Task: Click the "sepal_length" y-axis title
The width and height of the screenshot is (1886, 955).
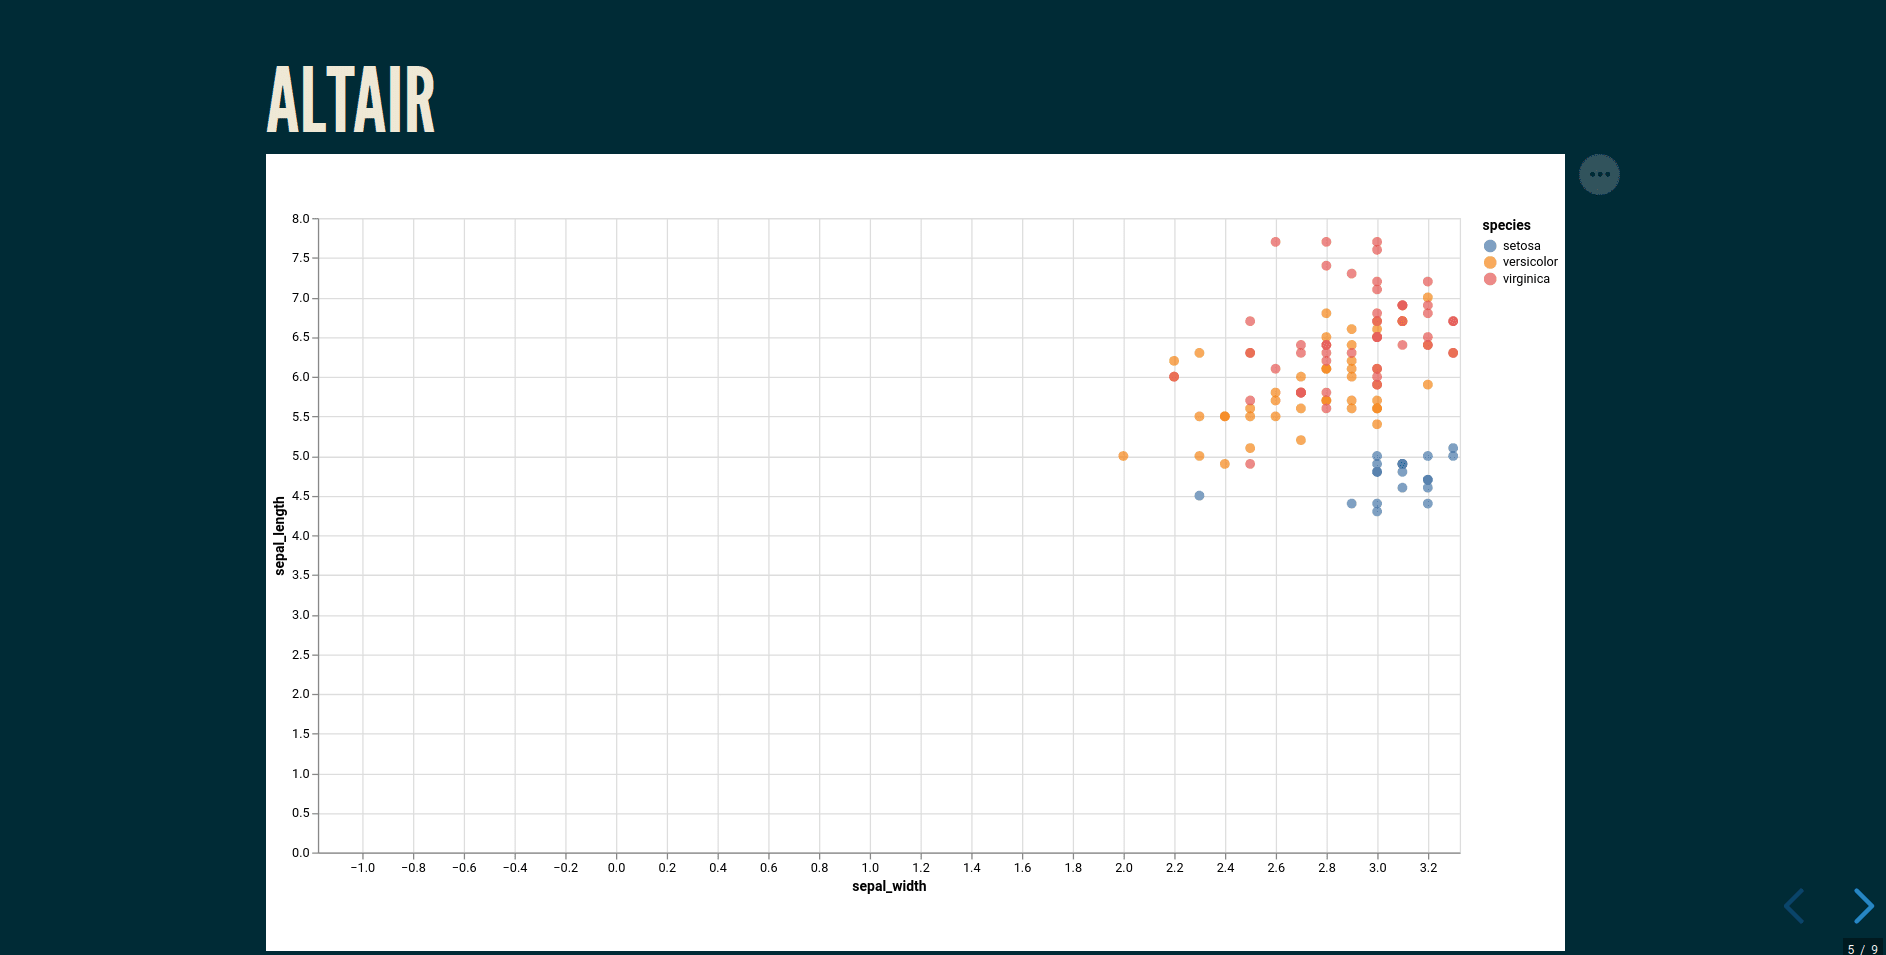Action: click(x=280, y=536)
